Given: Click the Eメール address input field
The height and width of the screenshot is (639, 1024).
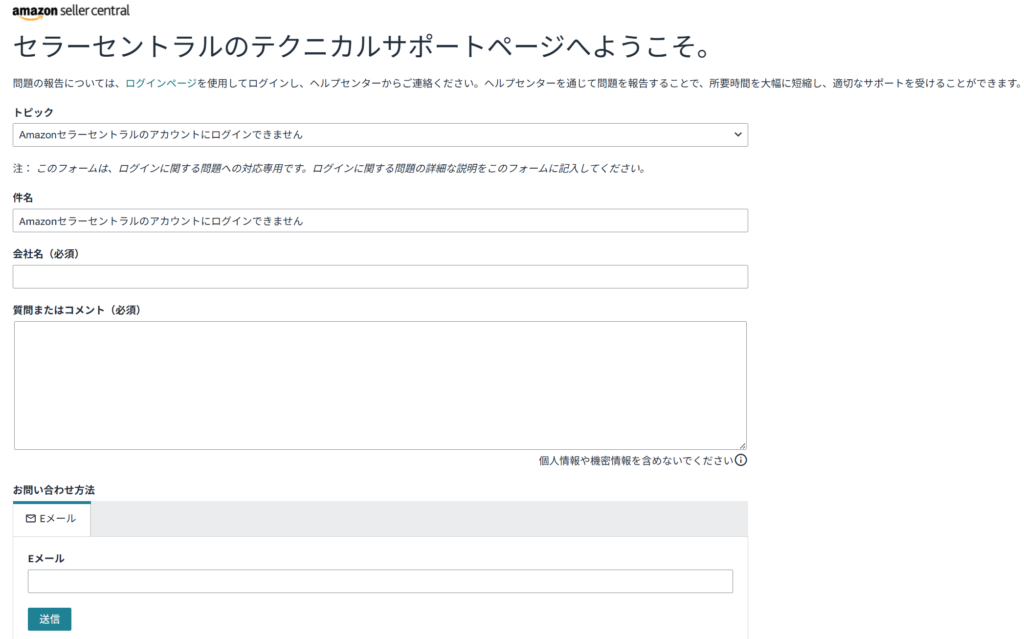Looking at the screenshot, I should pos(380,582).
